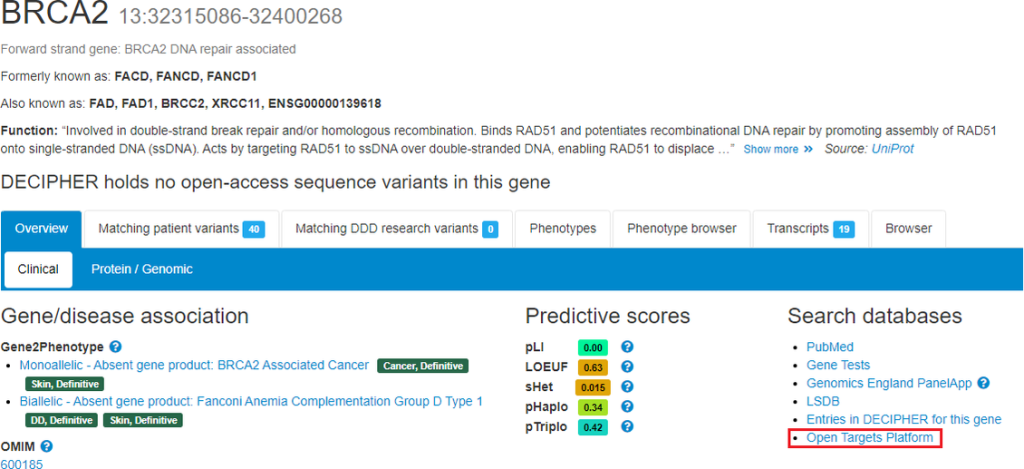Open pTriplo score help icon
Viewport: 1024px width, 469px height.
(x=628, y=427)
